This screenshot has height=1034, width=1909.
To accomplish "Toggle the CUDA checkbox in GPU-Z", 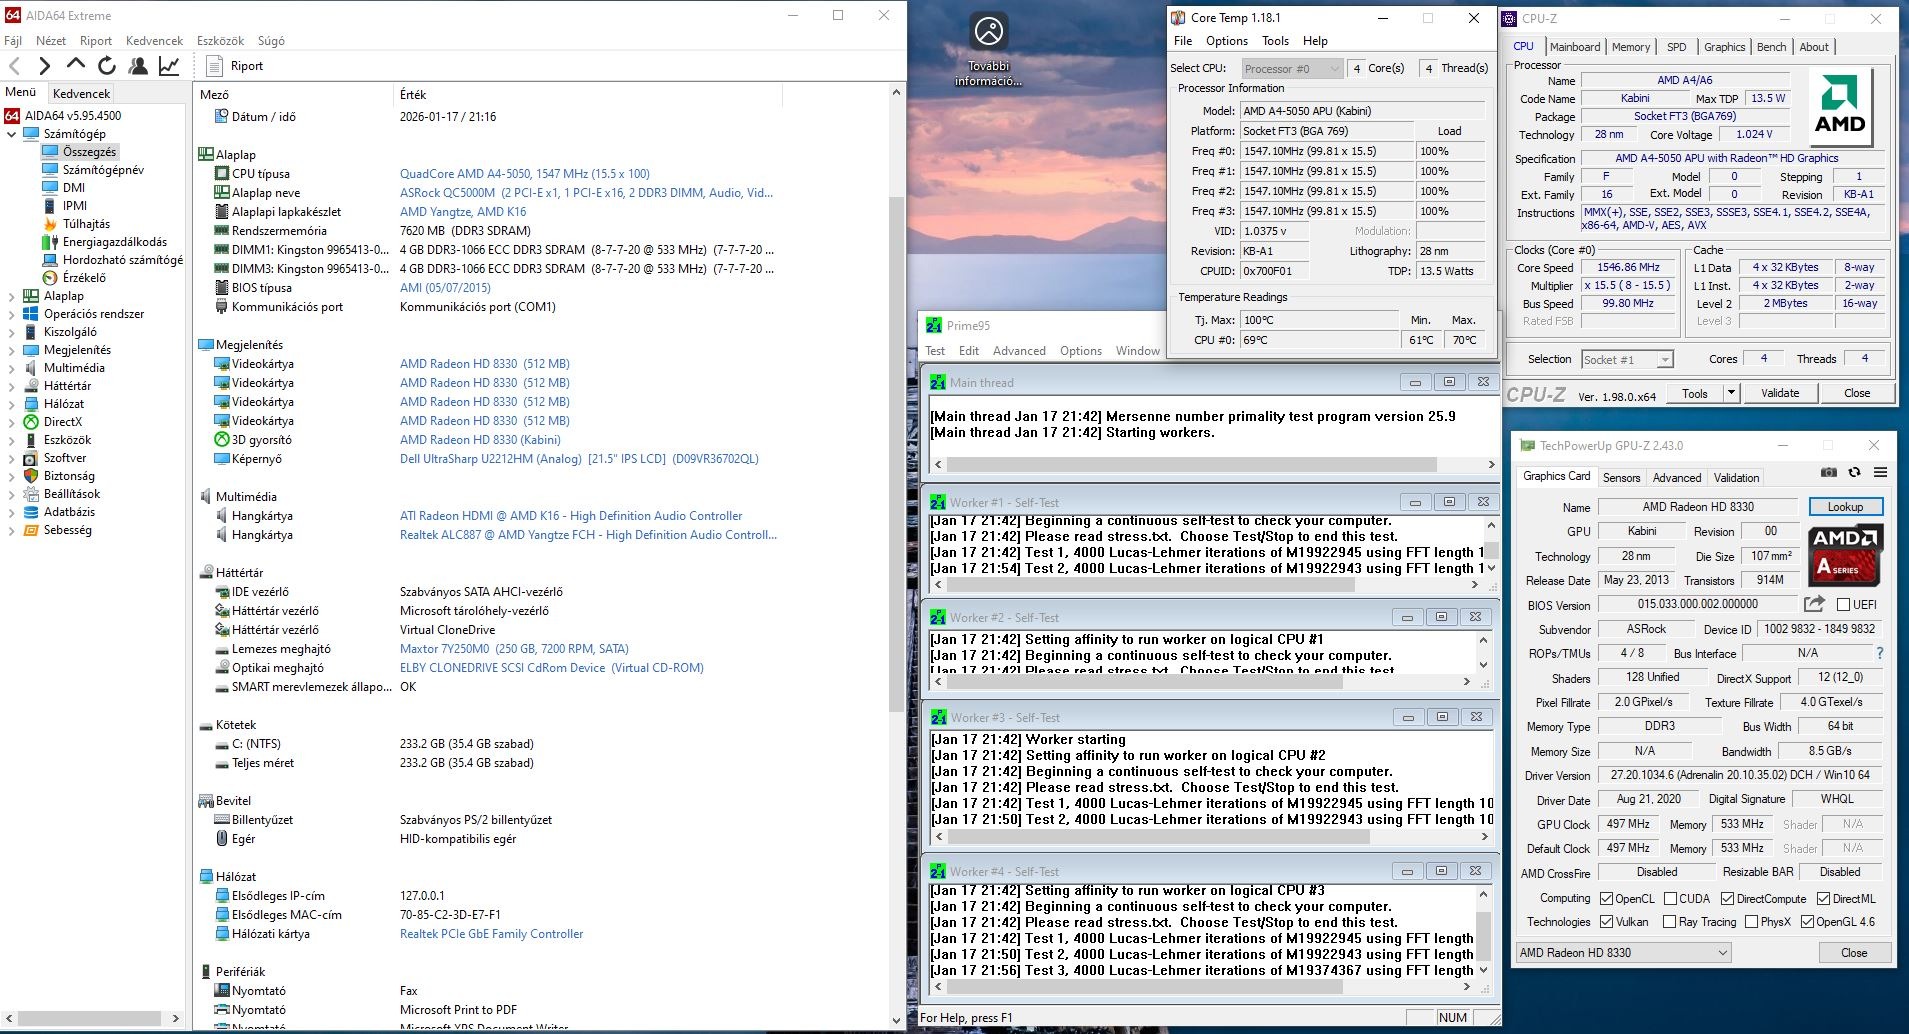I will pos(1670,899).
